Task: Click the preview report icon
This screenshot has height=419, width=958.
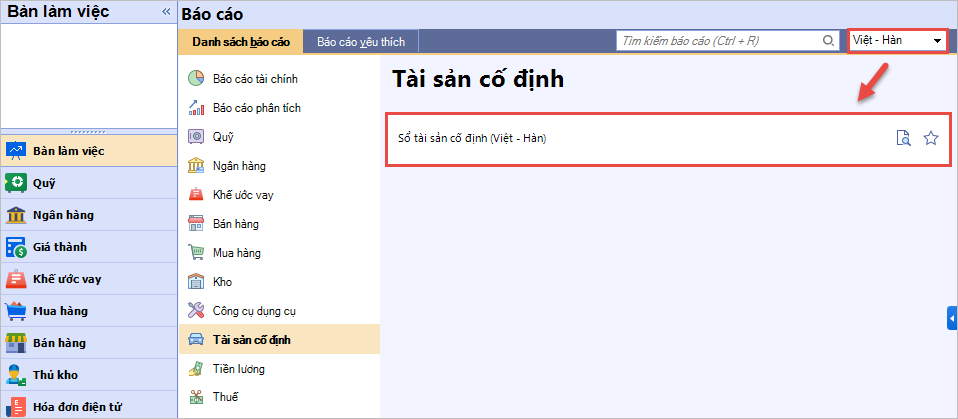Action: pyautogui.click(x=903, y=138)
